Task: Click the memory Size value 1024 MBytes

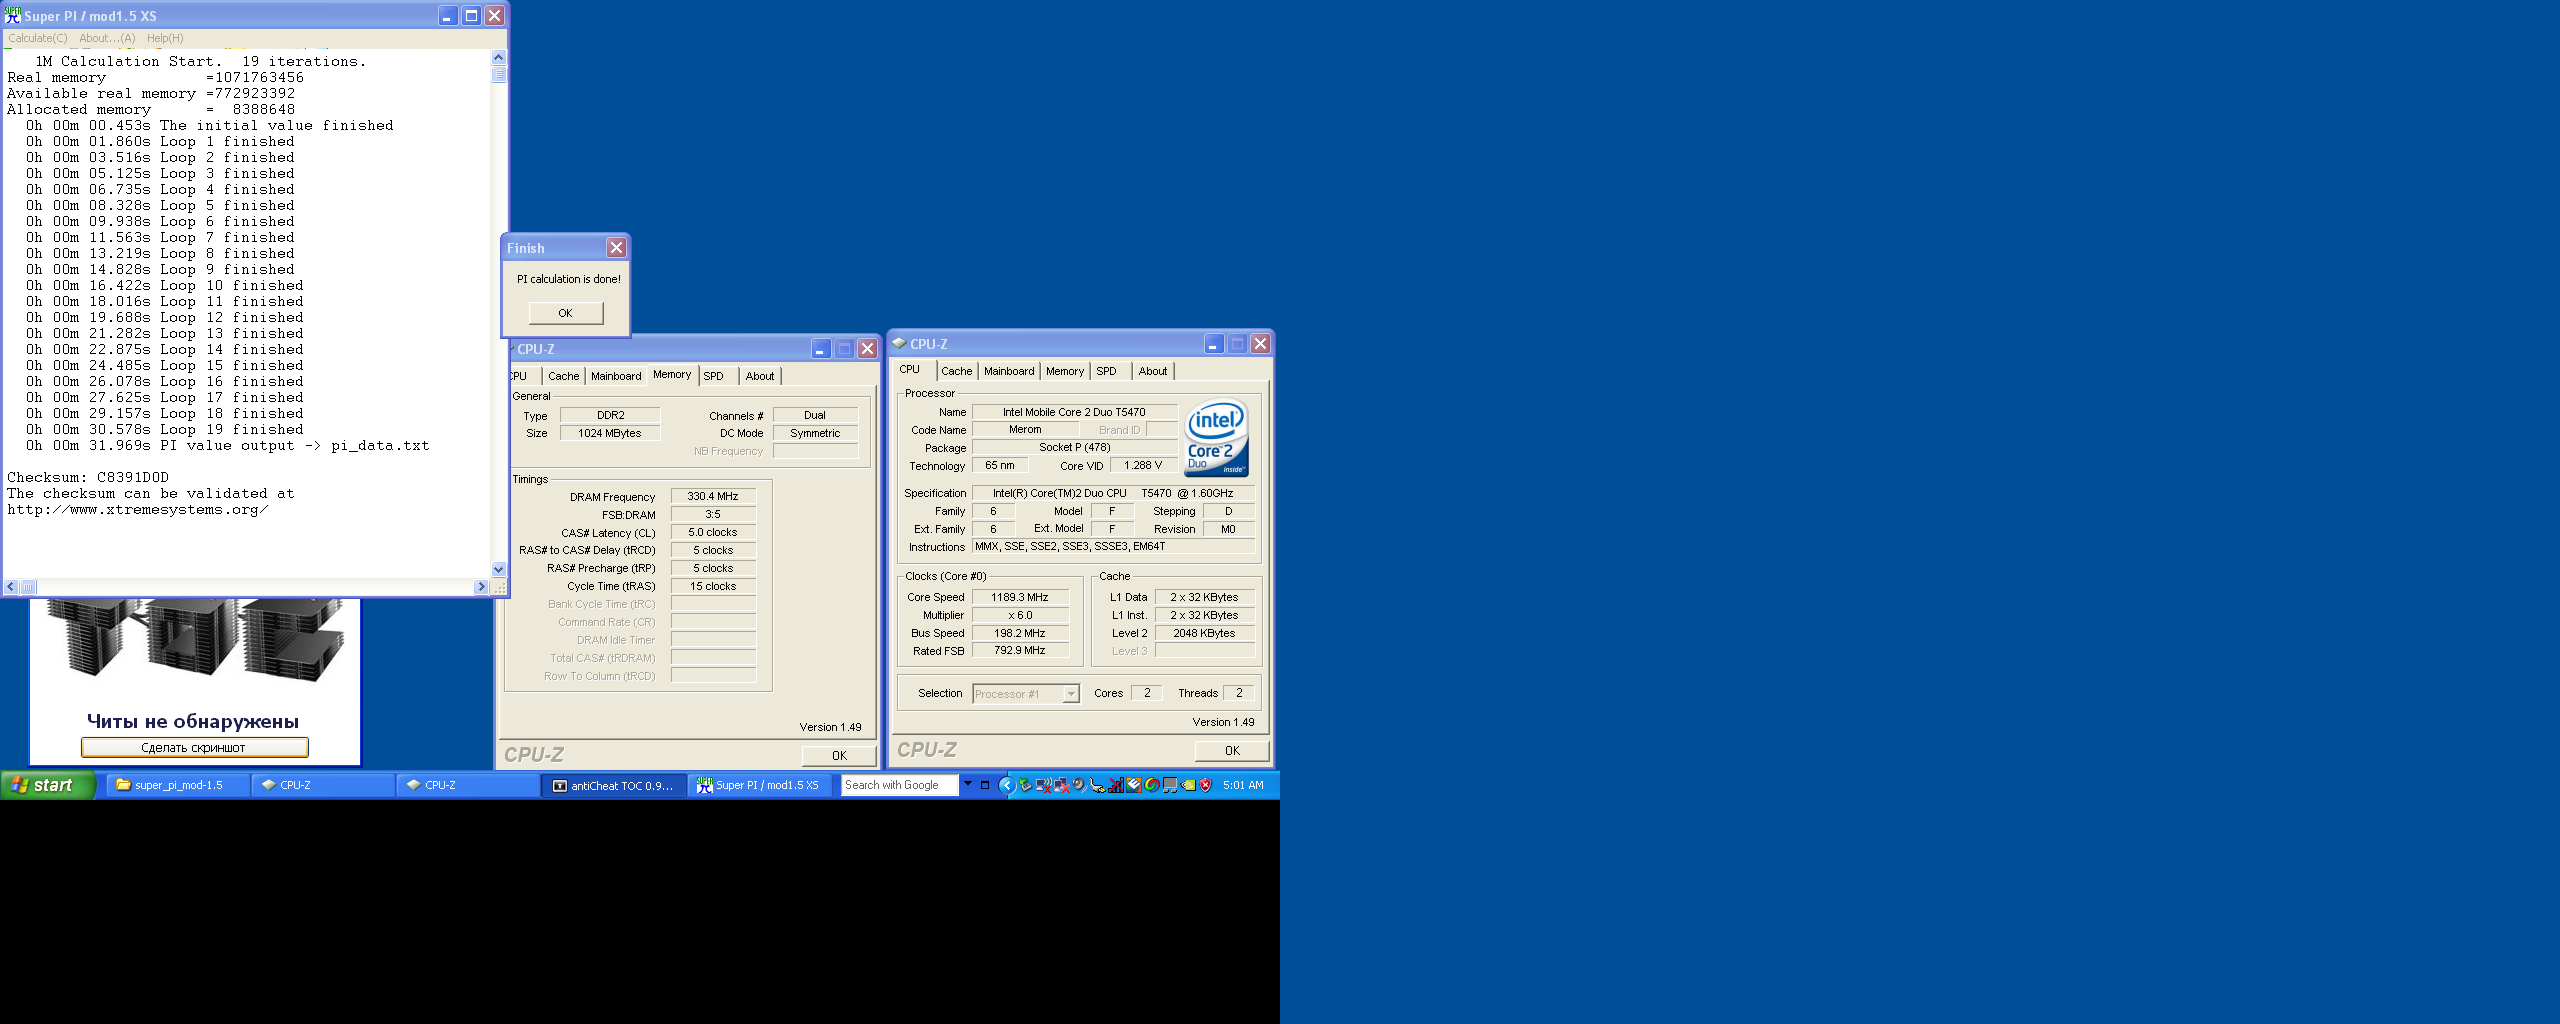Action: coord(610,433)
